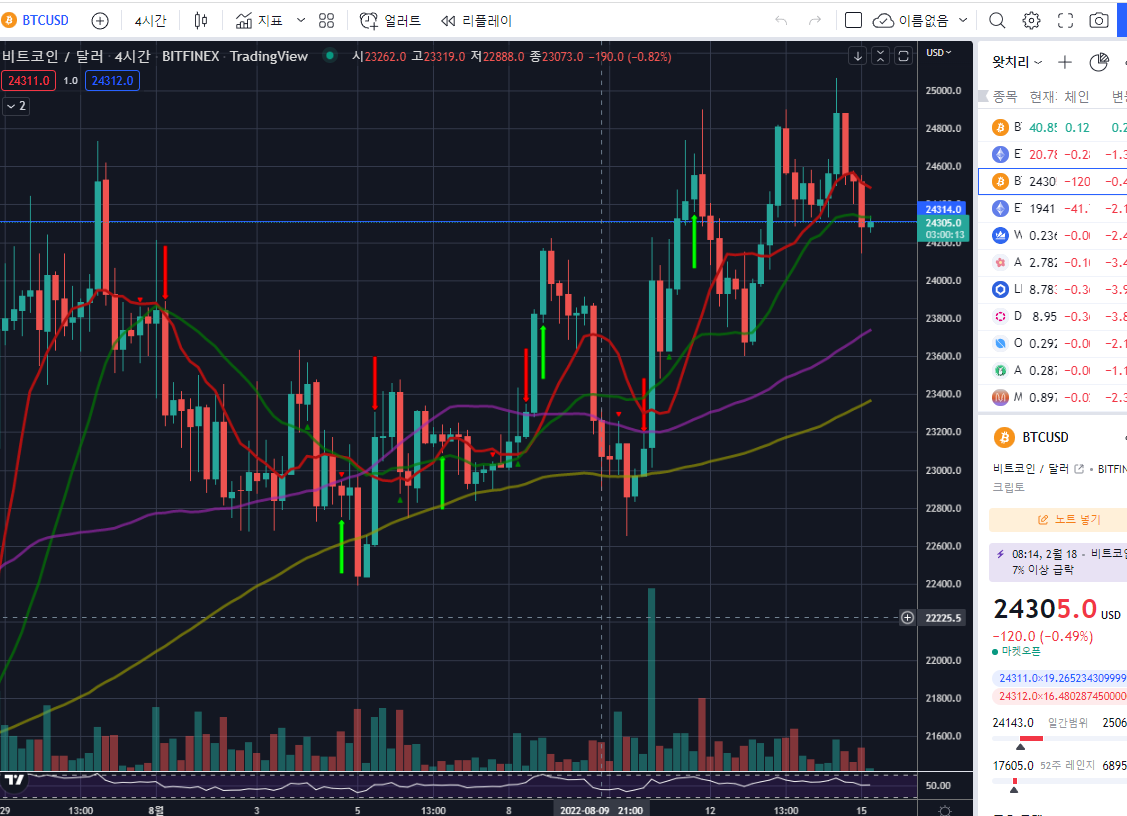Image resolution: width=1127 pixels, height=816 pixels.
Task: Open the candlestick chart type menu
Action: pos(201,21)
